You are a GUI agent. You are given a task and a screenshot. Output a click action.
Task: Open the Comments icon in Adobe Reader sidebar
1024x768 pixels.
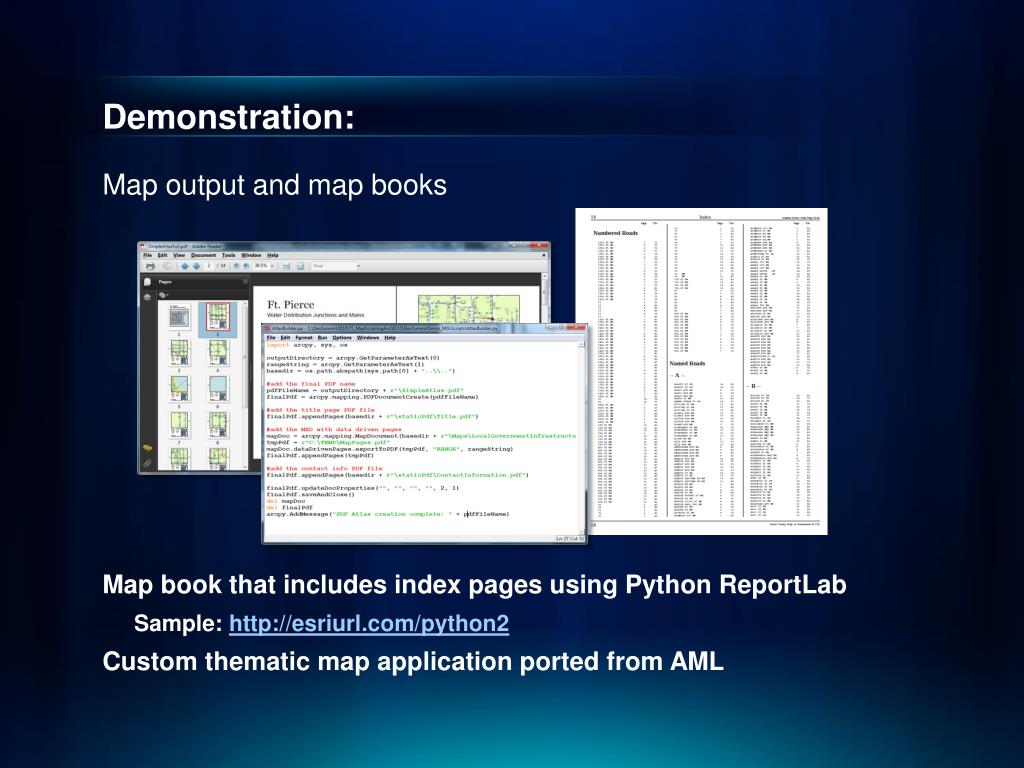point(148,448)
